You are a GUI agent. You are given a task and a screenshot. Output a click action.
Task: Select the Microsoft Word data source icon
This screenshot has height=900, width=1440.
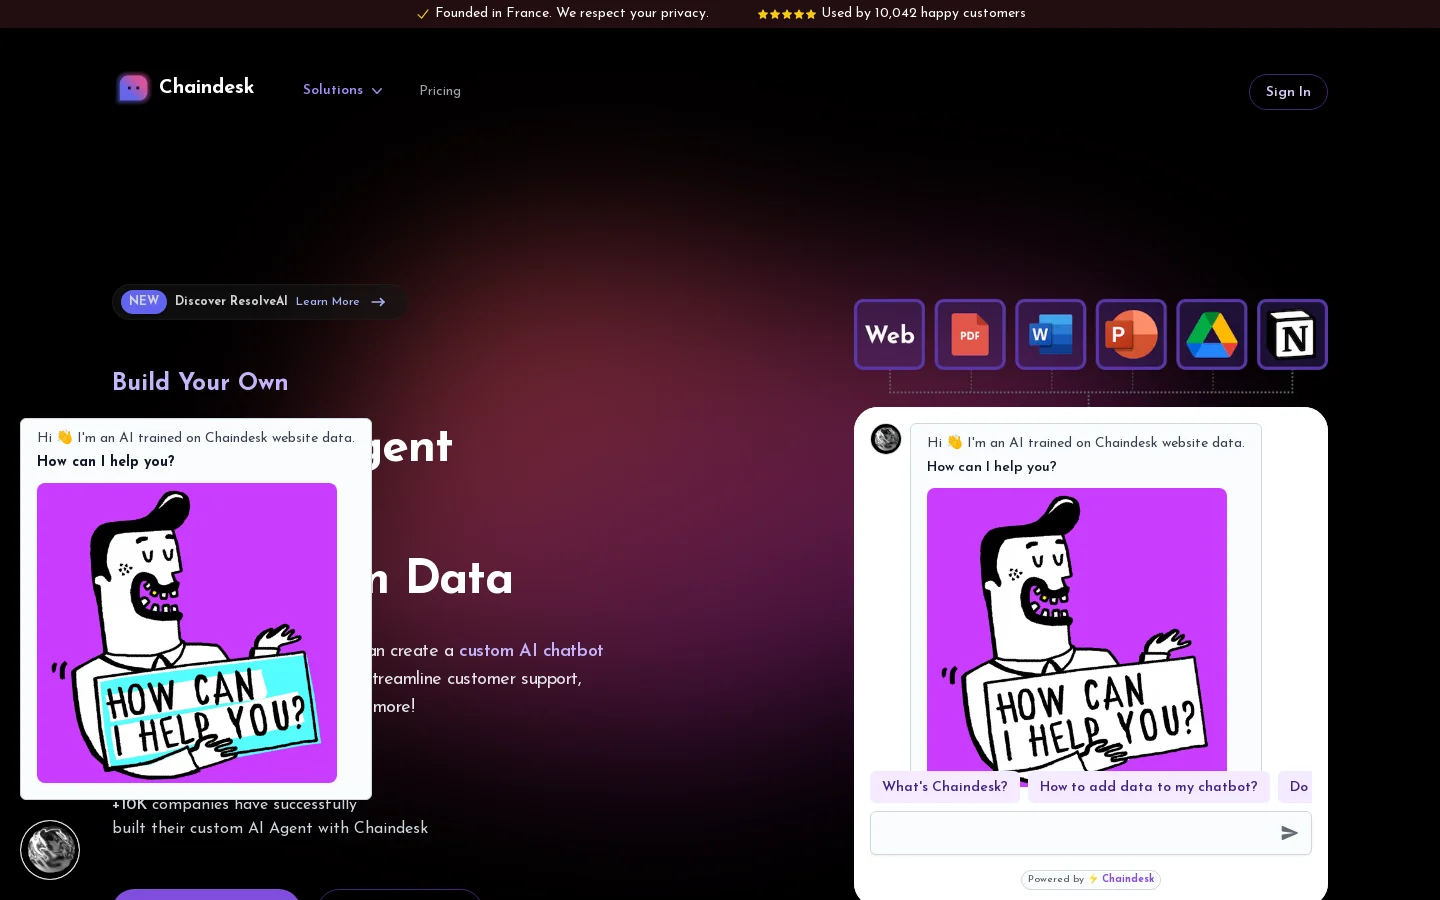tap(1051, 334)
